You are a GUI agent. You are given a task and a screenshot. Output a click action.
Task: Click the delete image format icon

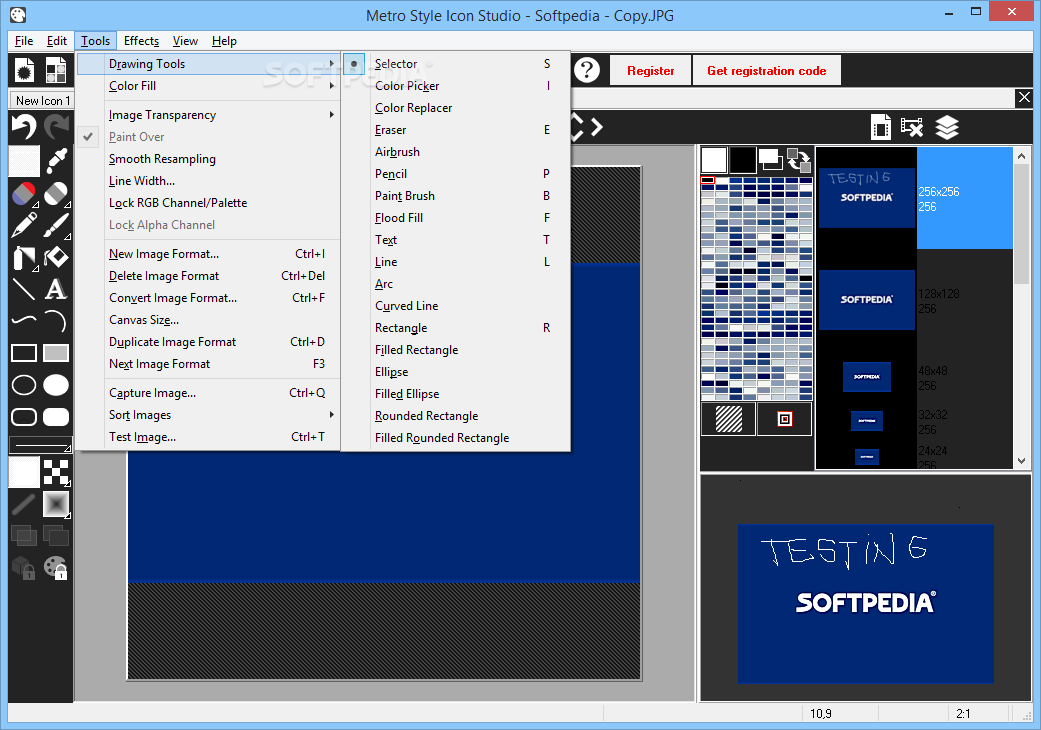[912, 127]
